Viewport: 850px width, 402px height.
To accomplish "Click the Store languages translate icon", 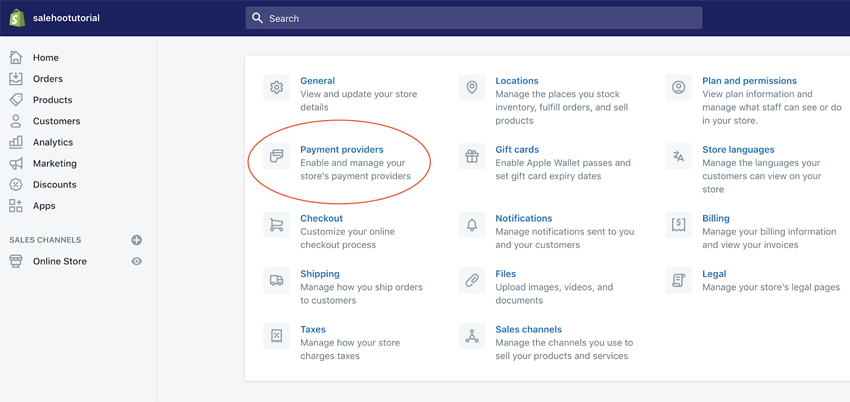I will coord(679,156).
